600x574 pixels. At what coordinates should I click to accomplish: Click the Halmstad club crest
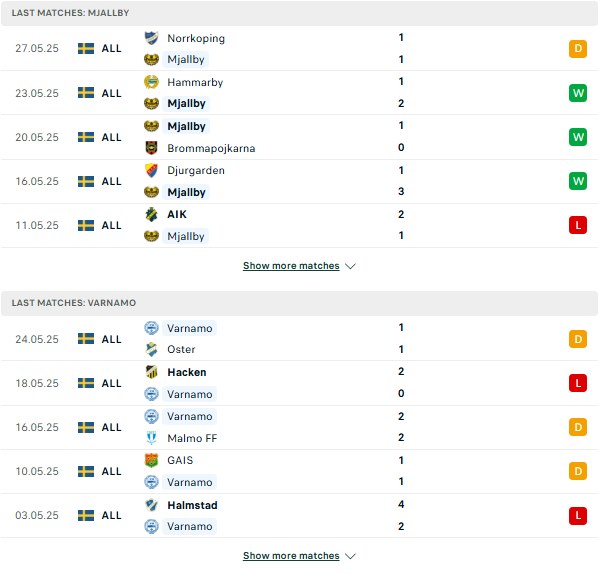pyautogui.click(x=151, y=505)
